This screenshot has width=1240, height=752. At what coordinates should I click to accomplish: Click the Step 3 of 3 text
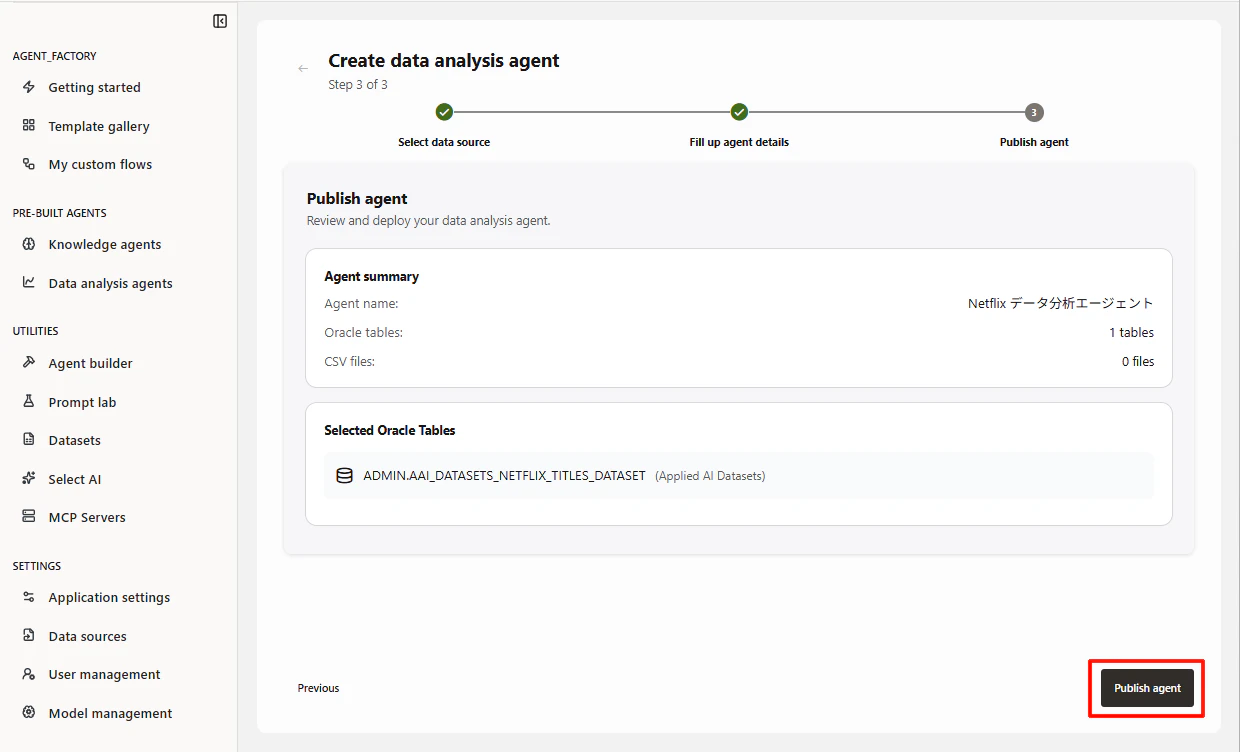click(358, 85)
